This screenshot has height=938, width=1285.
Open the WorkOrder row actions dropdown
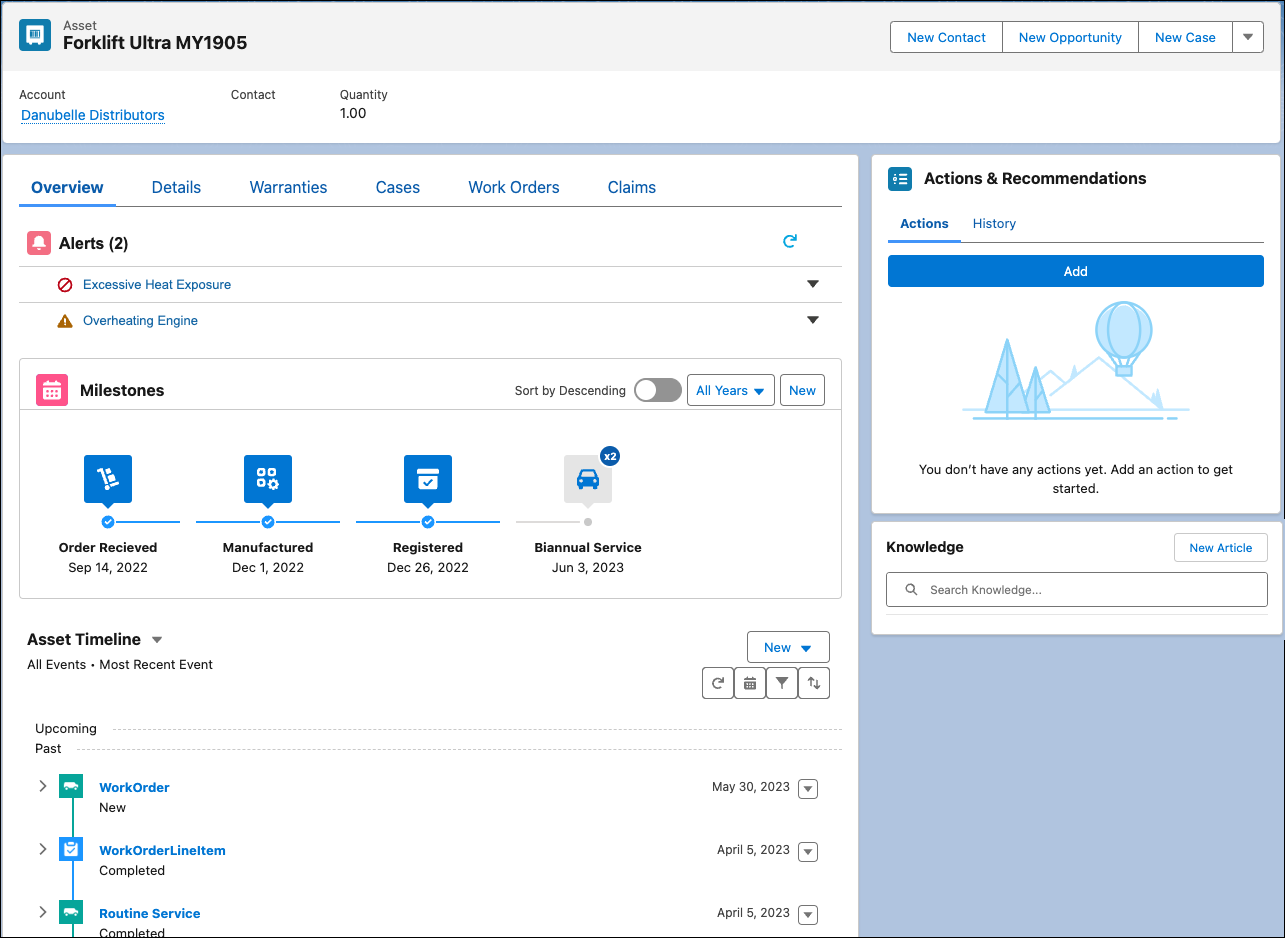[x=807, y=788]
